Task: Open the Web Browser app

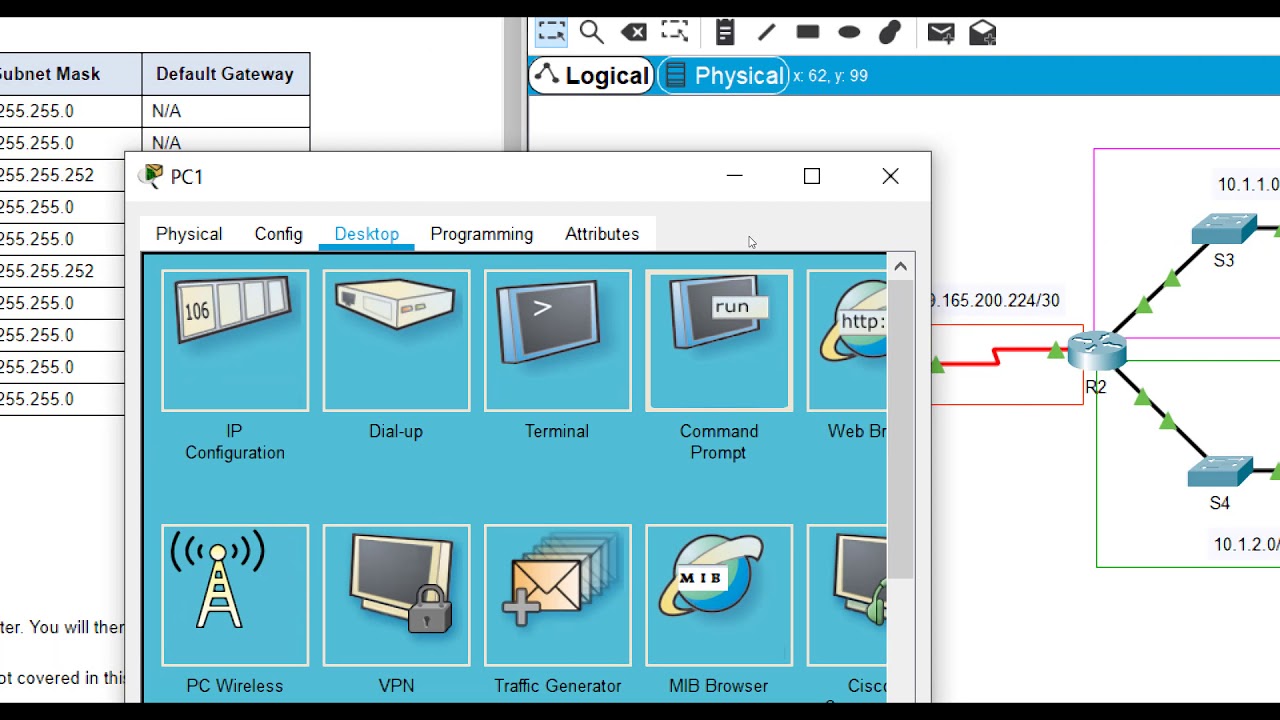Action: pyautogui.click(x=847, y=341)
